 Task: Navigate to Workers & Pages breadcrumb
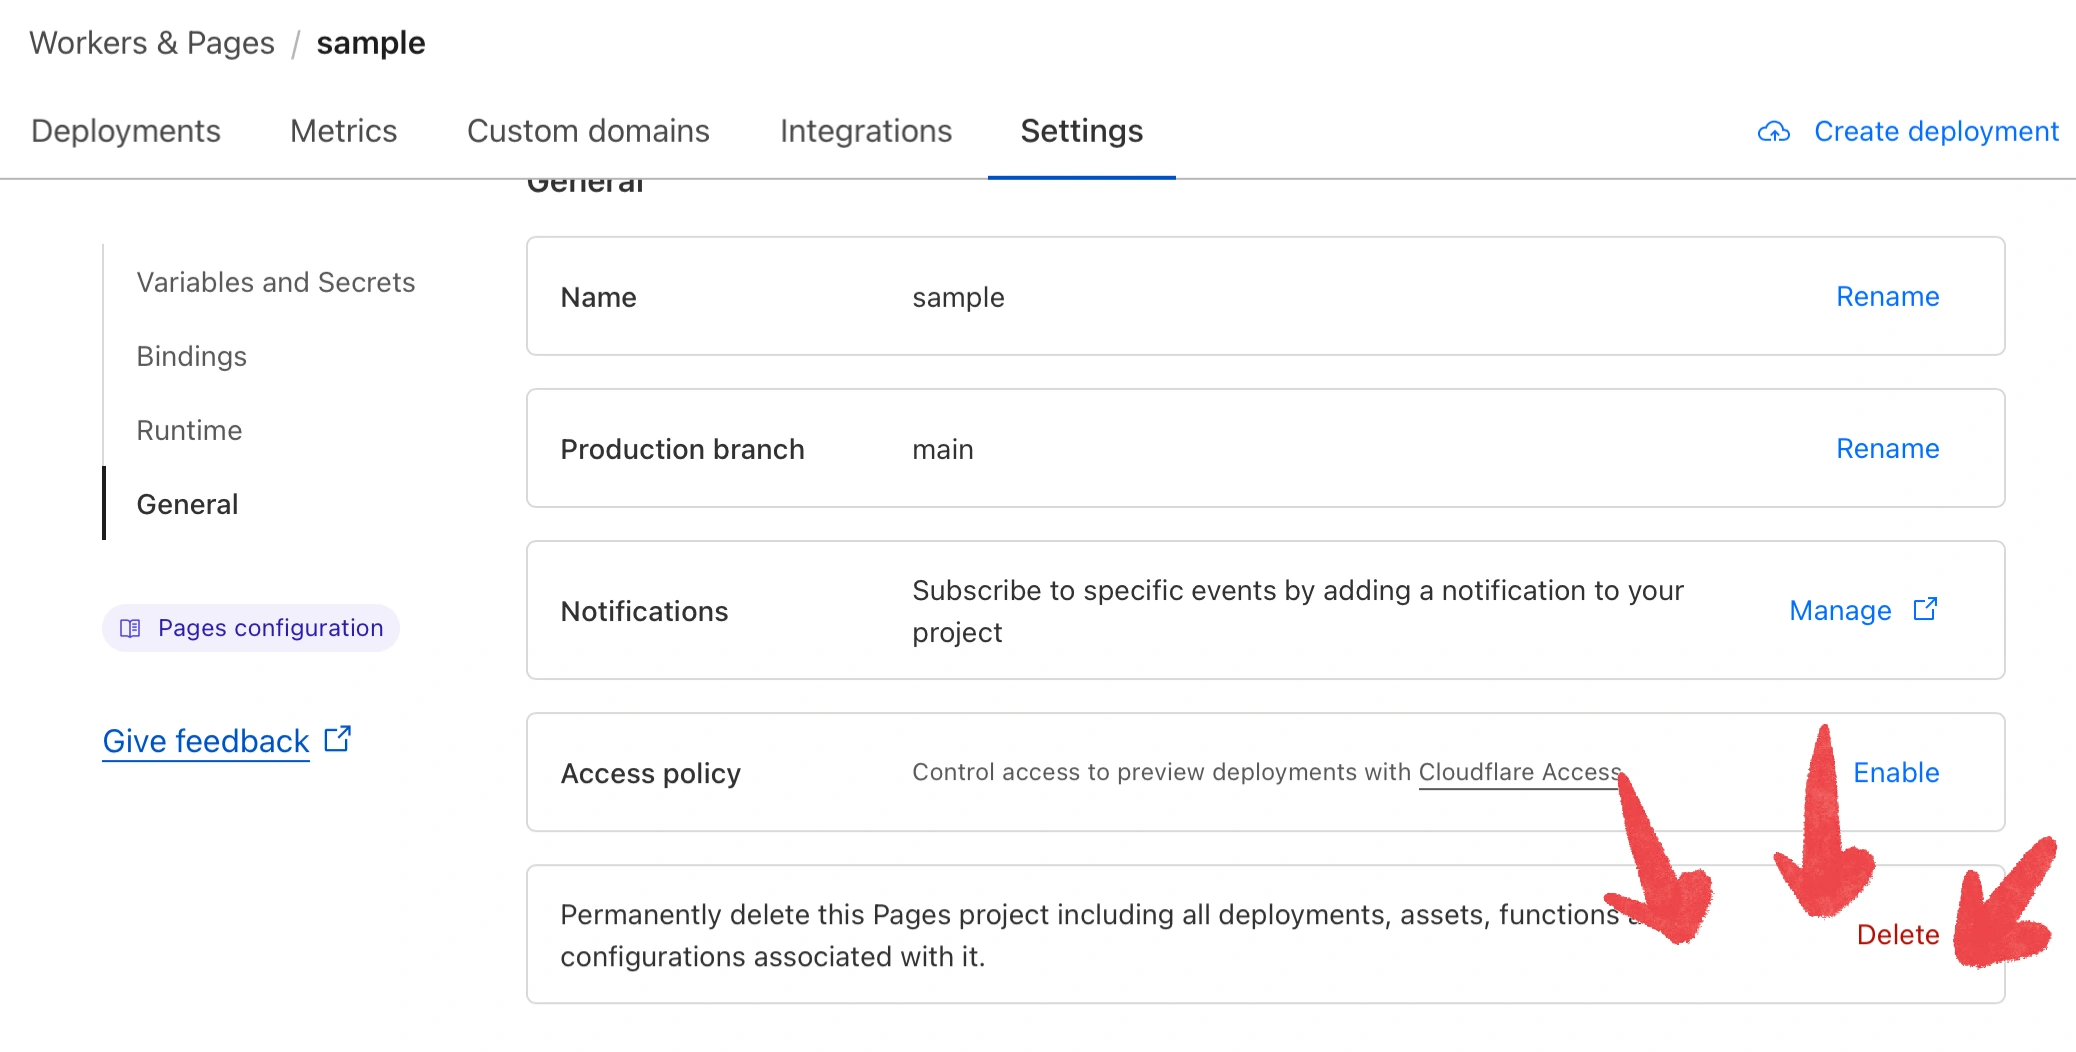[152, 43]
